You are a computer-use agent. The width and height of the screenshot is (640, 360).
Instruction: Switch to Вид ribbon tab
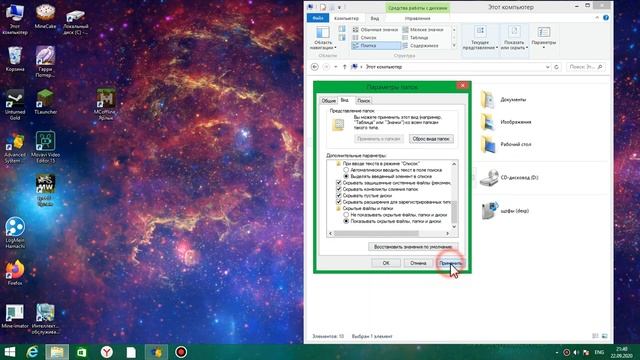click(x=375, y=18)
